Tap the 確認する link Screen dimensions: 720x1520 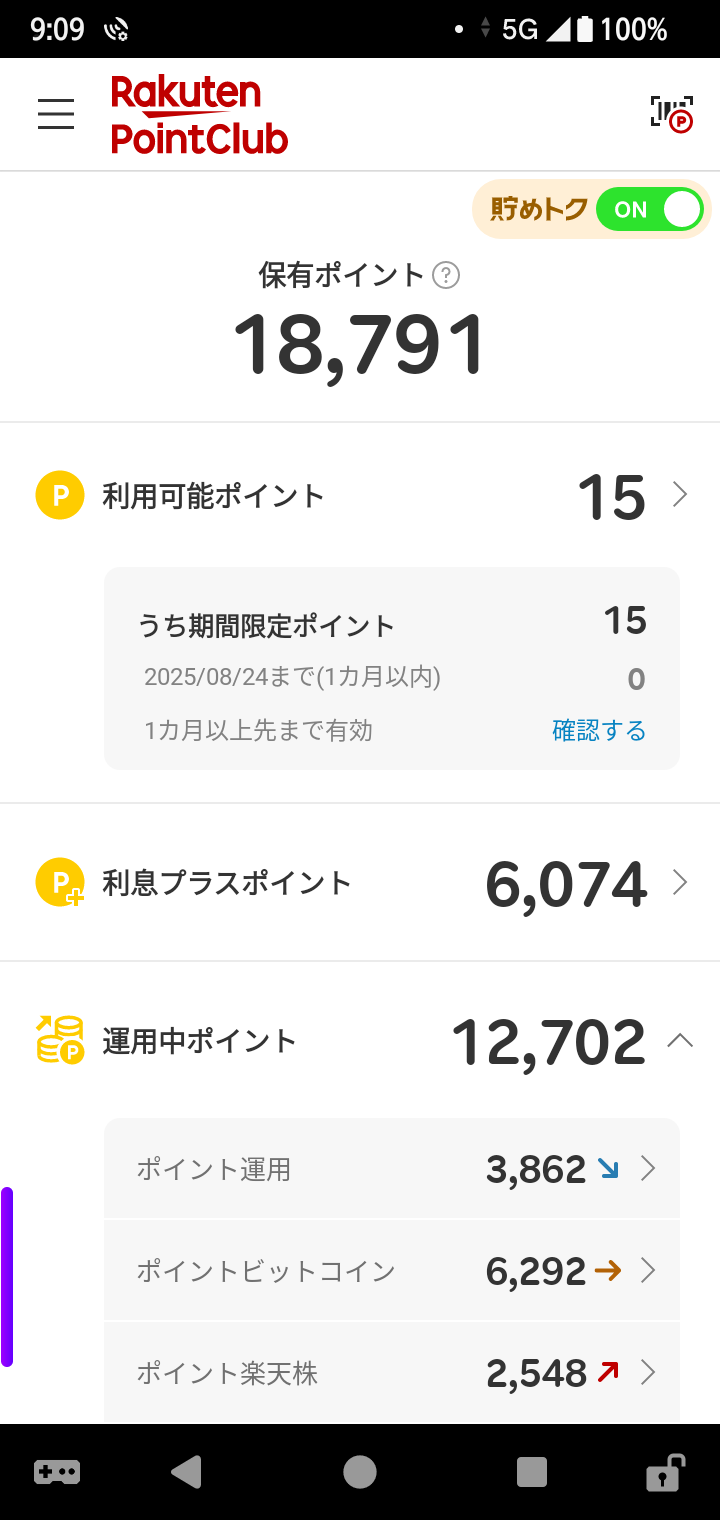point(599,731)
